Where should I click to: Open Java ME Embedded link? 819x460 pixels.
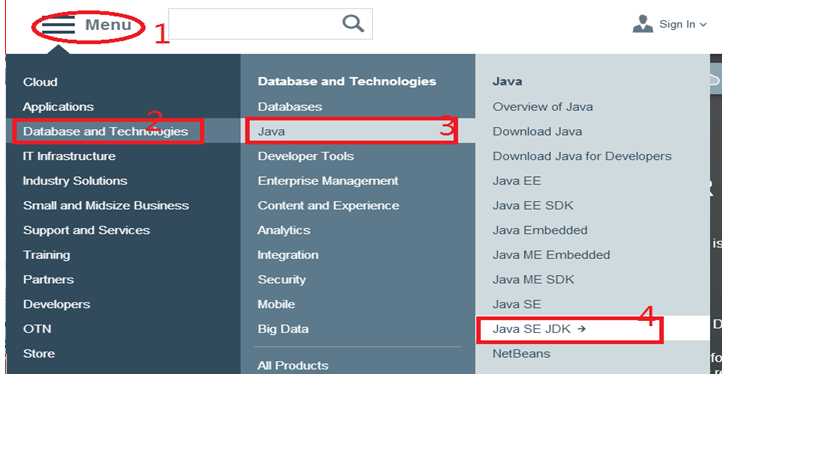(551, 255)
